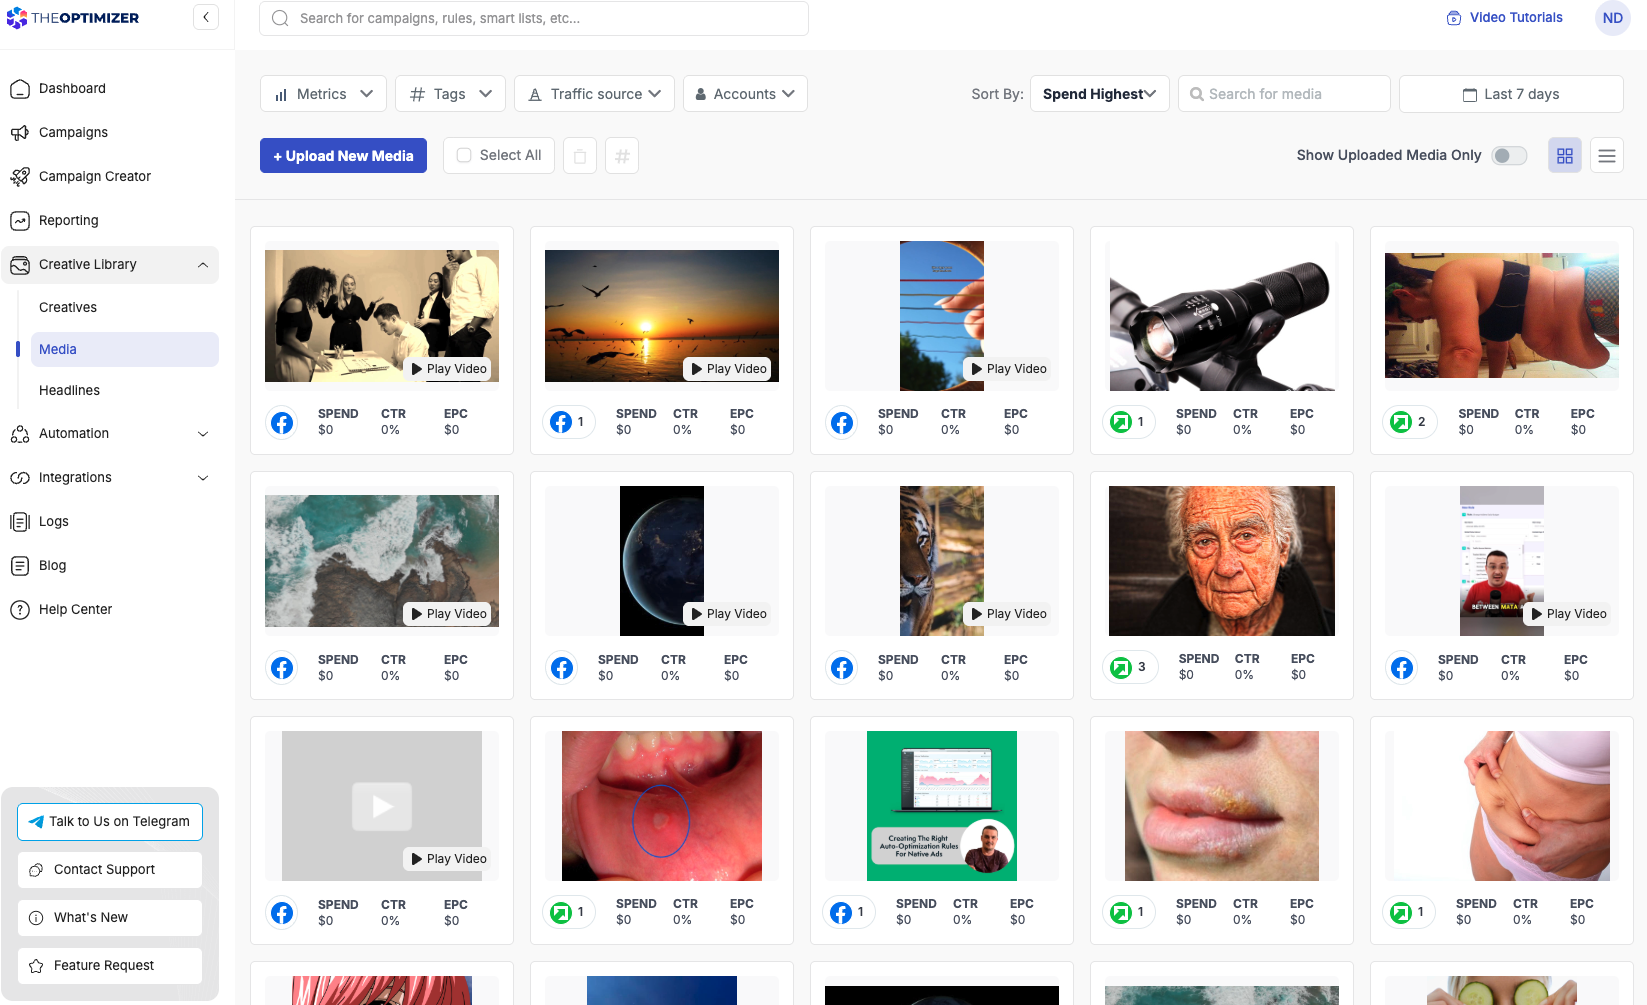
Task: Select the Media submenu item
Action: point(124,350)
